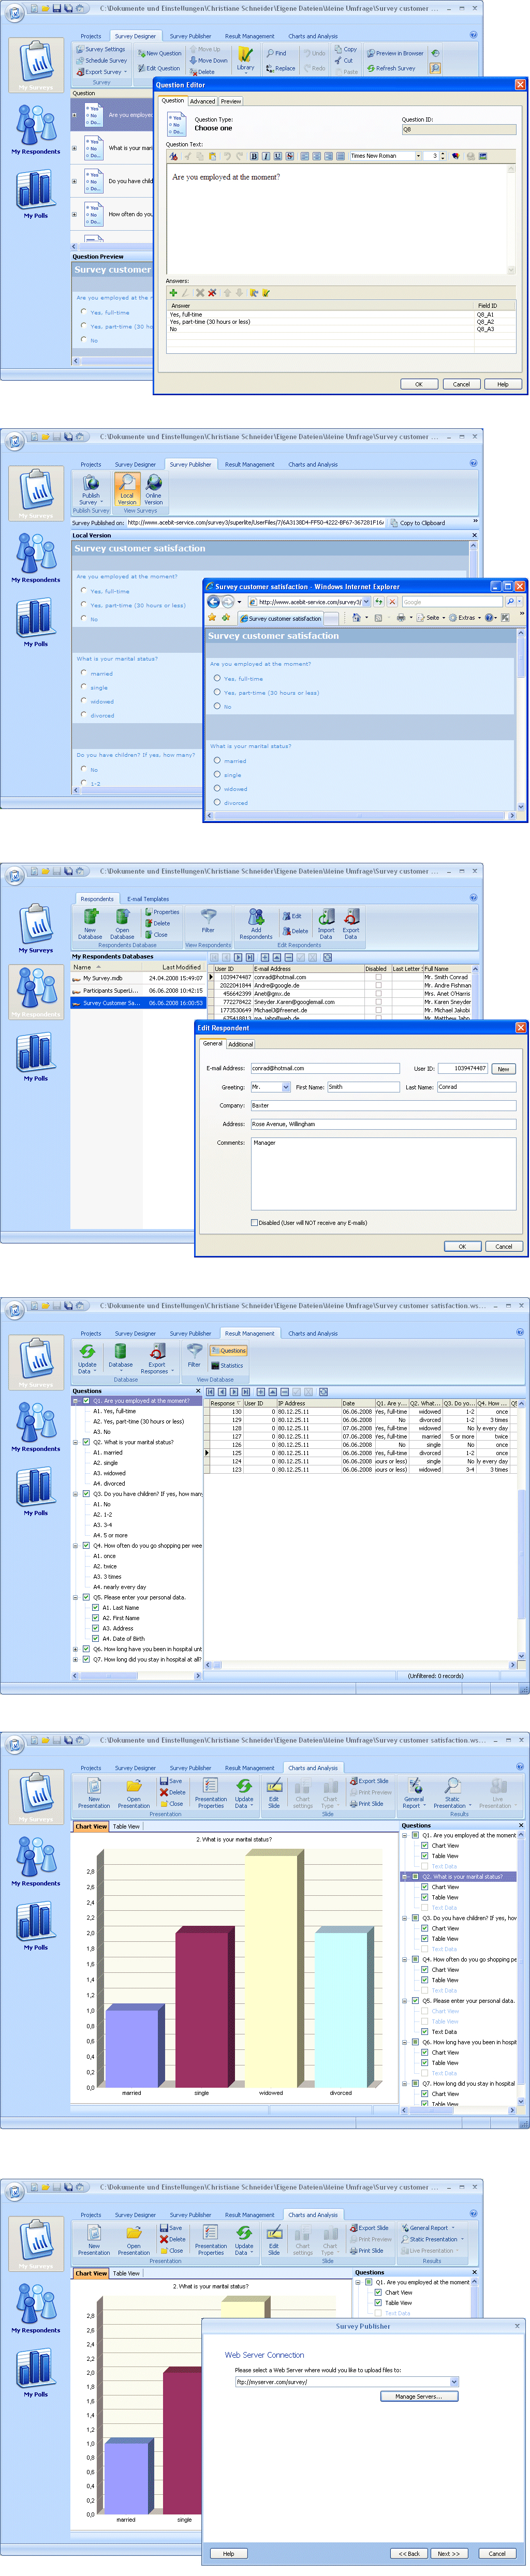Viewport: 530px width, 2576px height.
Task: Click the Replace tool
Action: tap(280, 68)
